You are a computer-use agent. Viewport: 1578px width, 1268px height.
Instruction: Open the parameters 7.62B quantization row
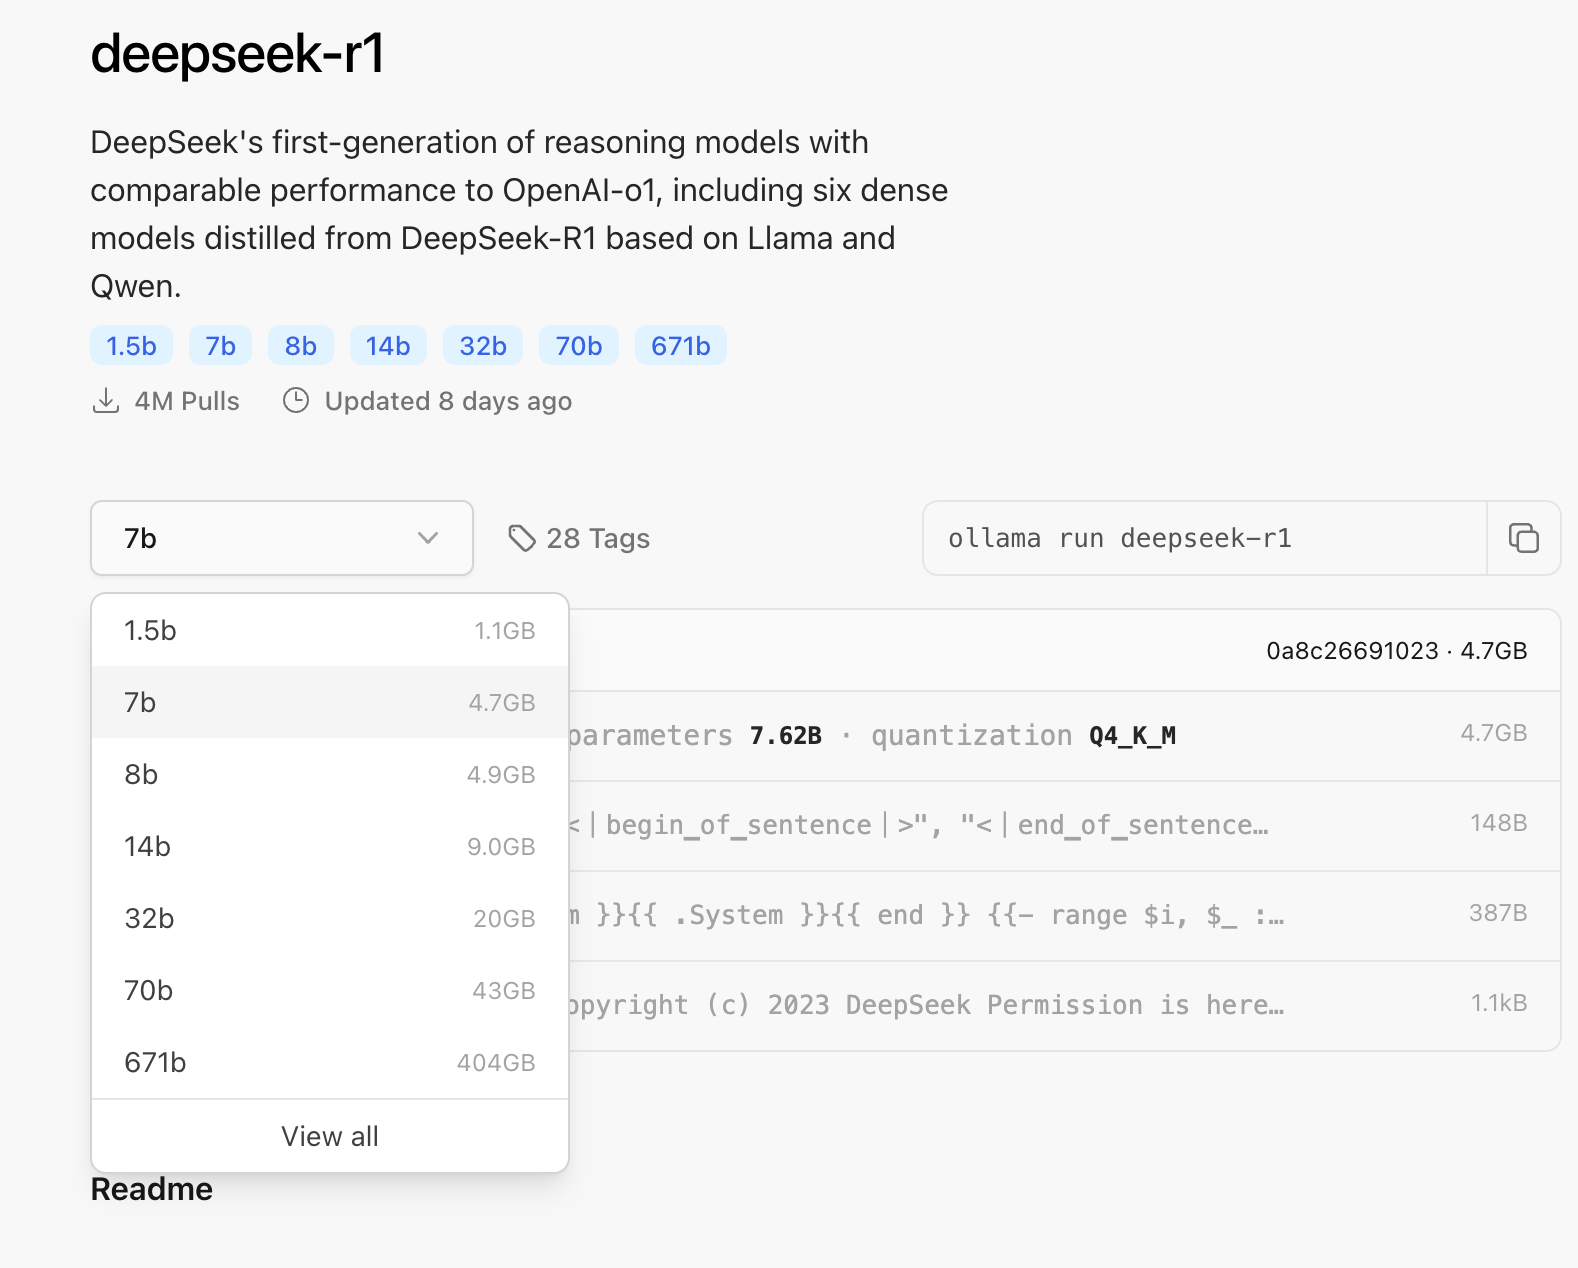click(x=1064, y=736)
